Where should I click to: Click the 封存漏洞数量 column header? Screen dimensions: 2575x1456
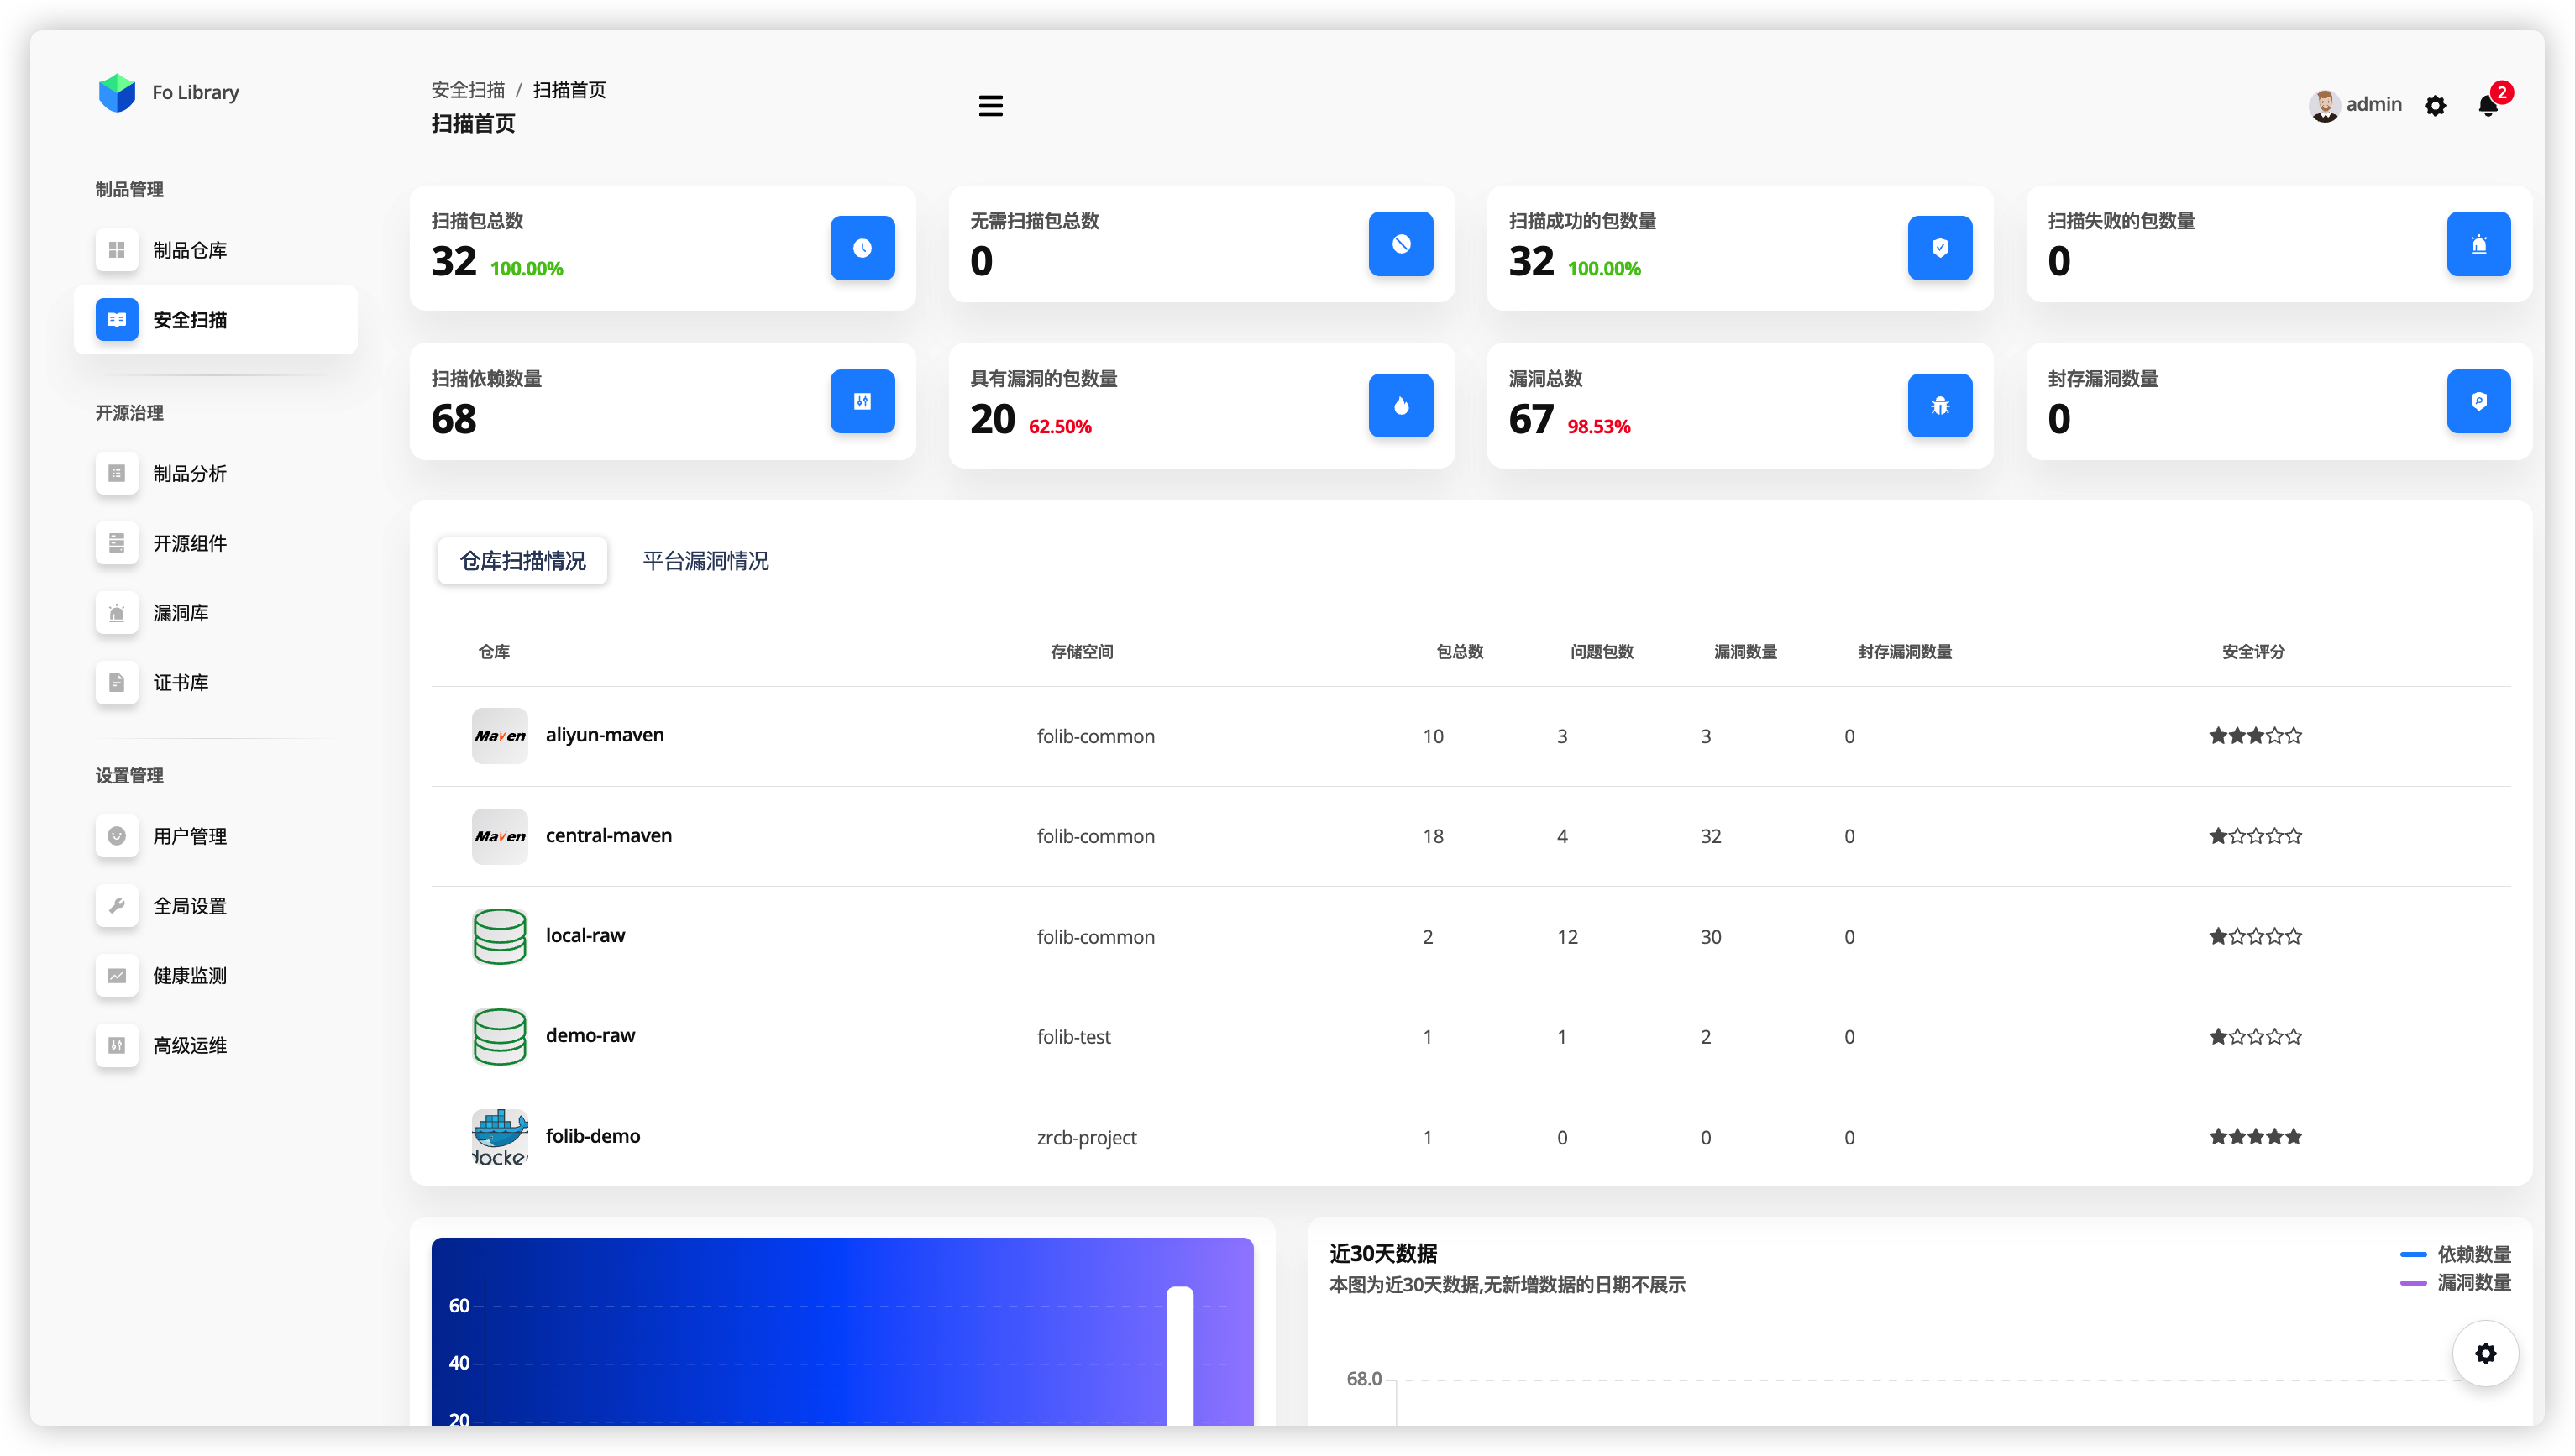1904,652
